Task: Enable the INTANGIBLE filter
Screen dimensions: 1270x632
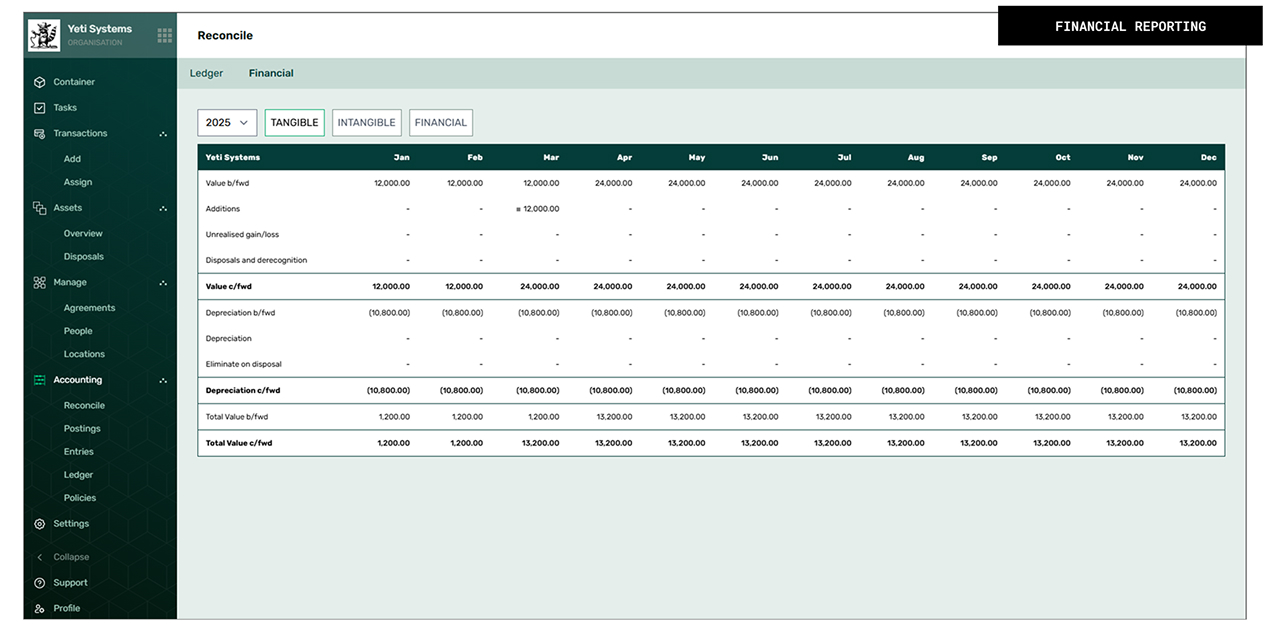Action: pyautogui.click(x=366, y=121)
